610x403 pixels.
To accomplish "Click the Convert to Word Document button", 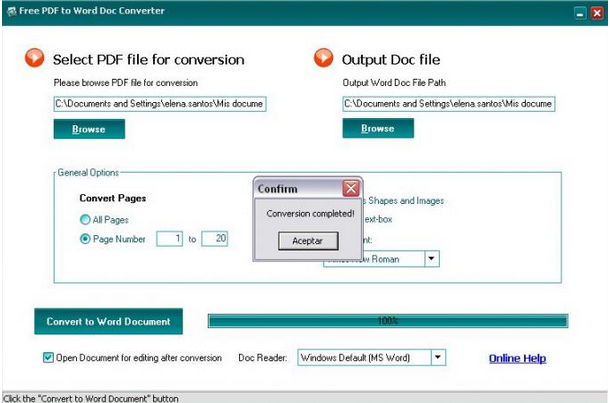I will click(109, 321).
